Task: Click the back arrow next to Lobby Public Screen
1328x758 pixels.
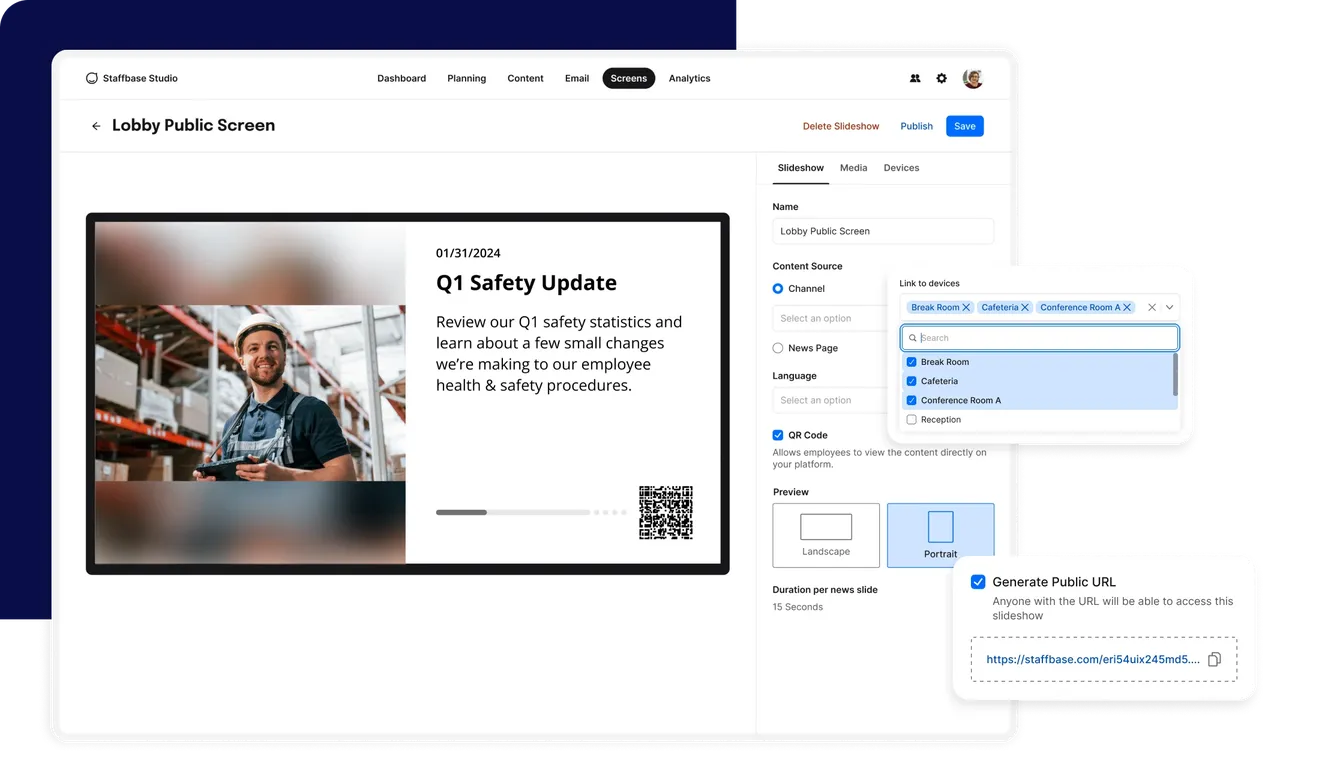Action: (96, 125)
